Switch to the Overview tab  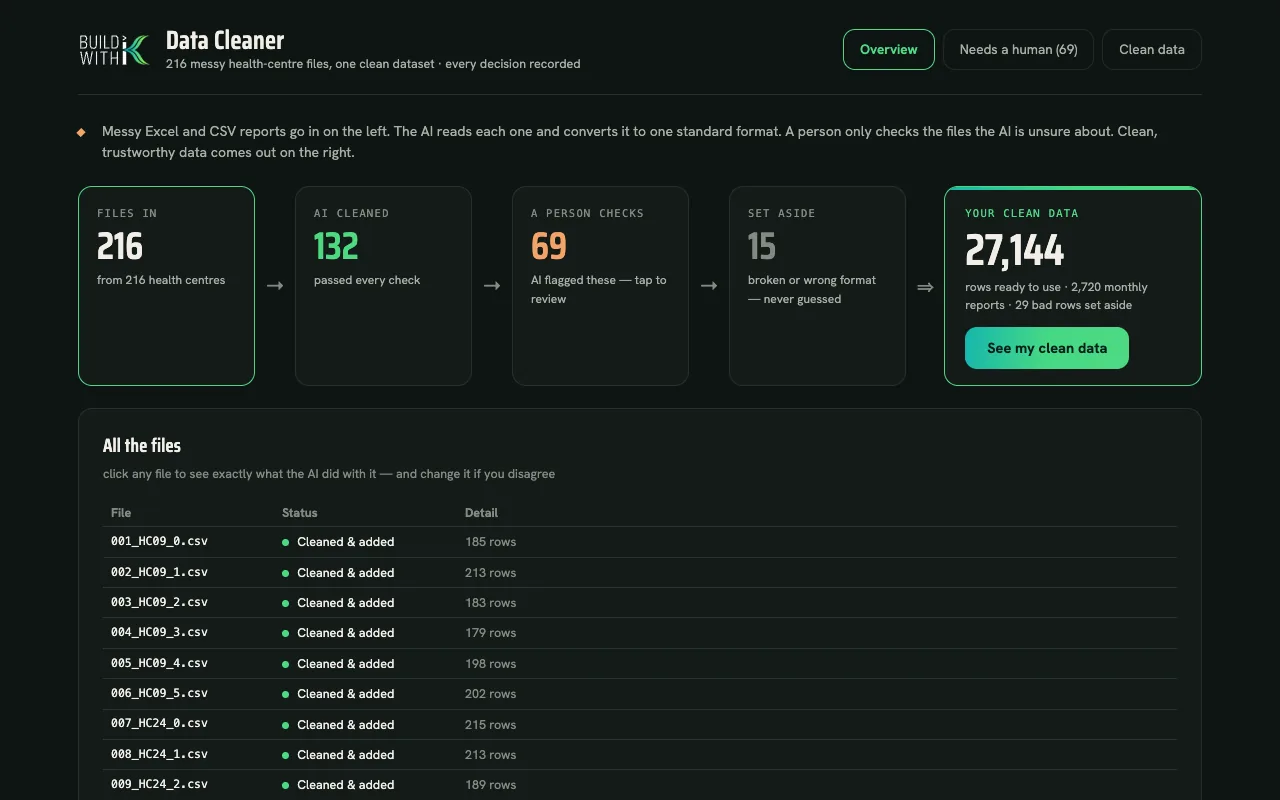click(x=889, y=49)
